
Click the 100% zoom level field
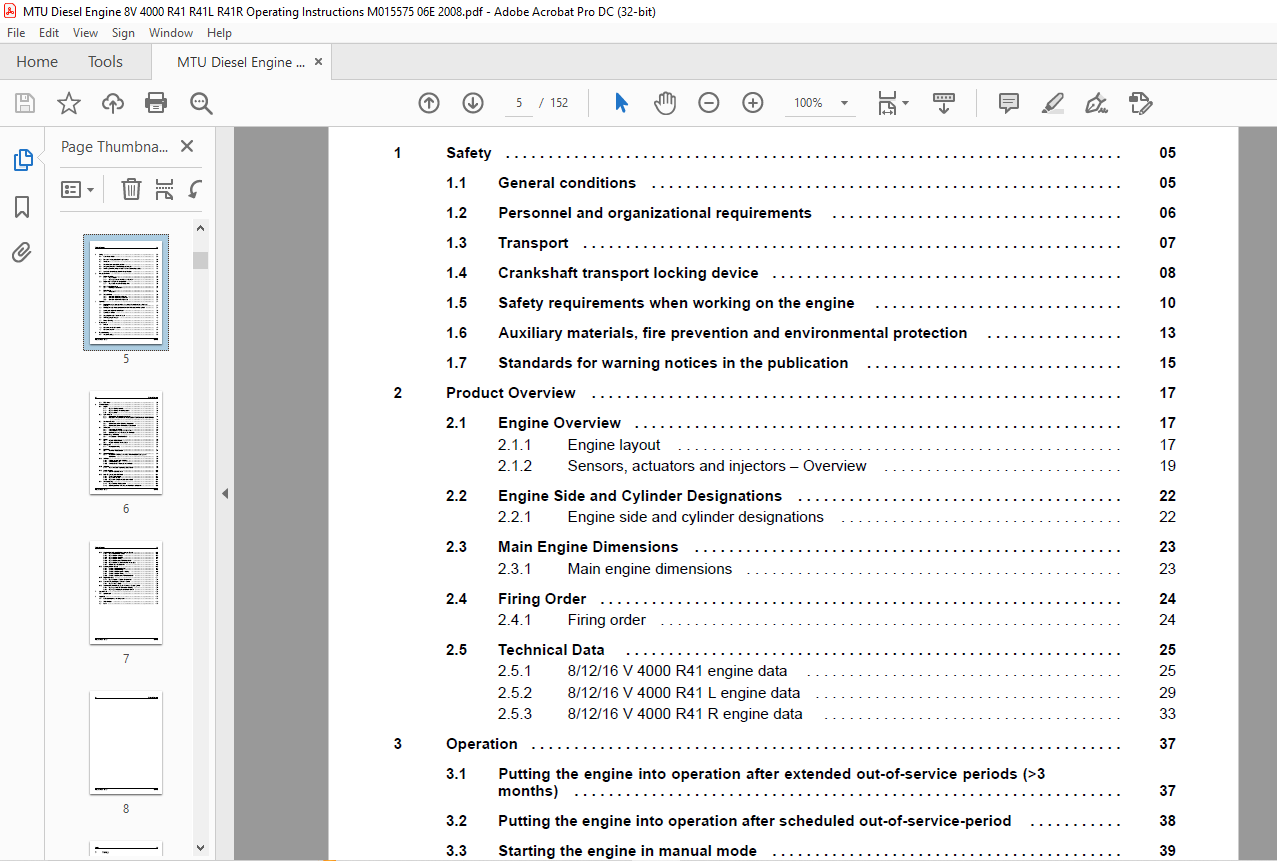808,103
